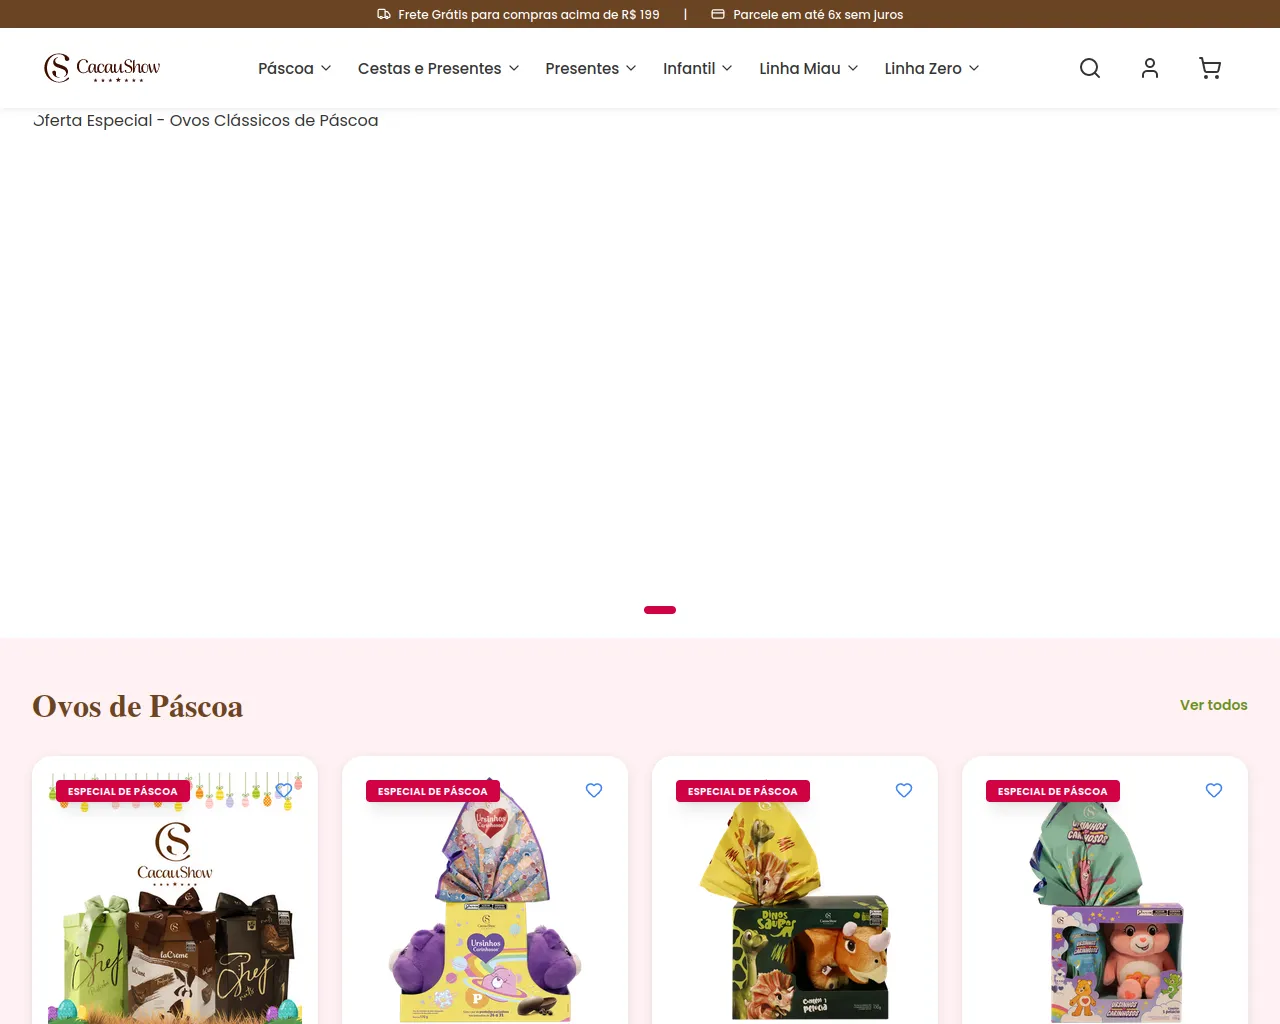Click the Frete Grátis announcement text
1280x1024 pixels.
click(529, 14)
